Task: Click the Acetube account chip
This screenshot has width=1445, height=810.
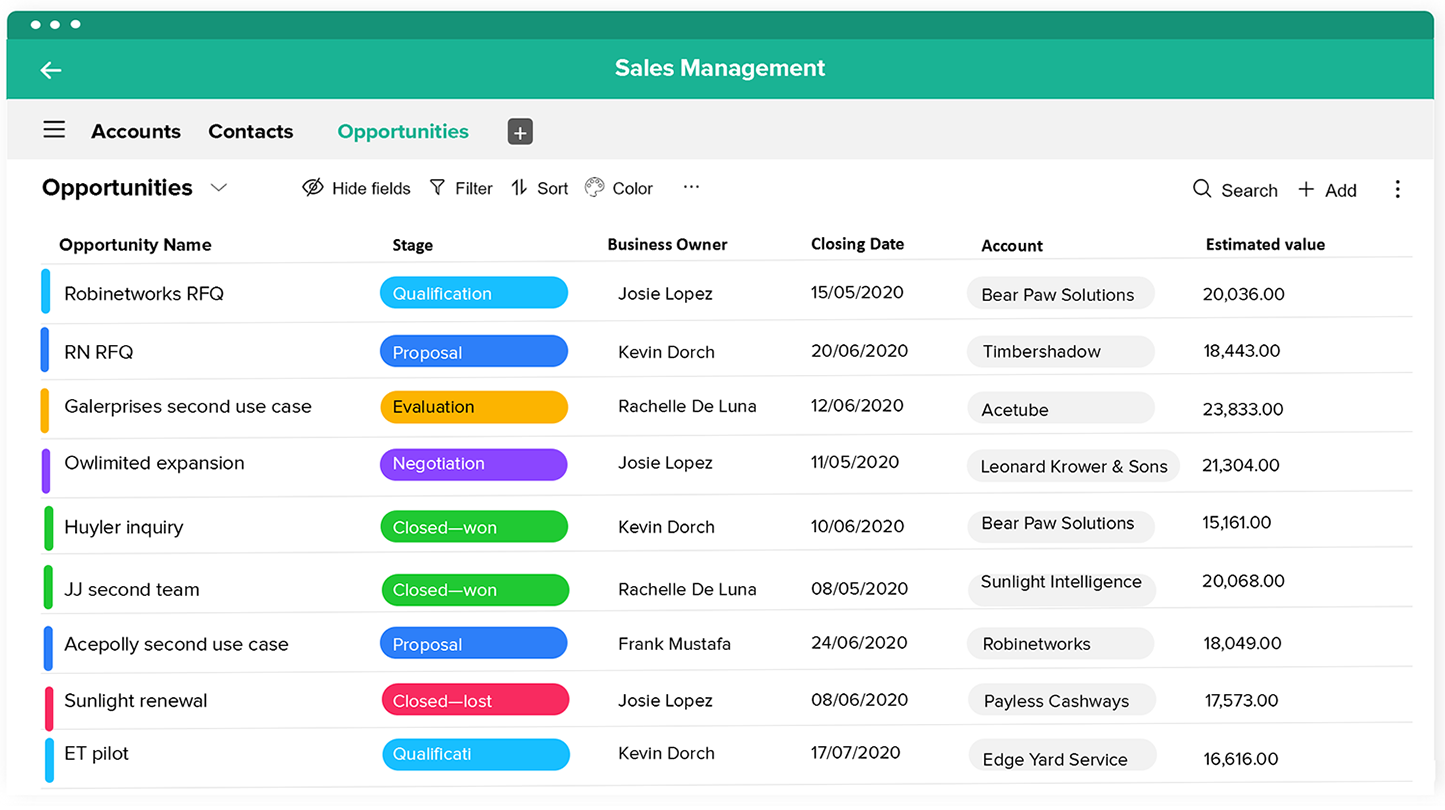Action: (1060, 408)
